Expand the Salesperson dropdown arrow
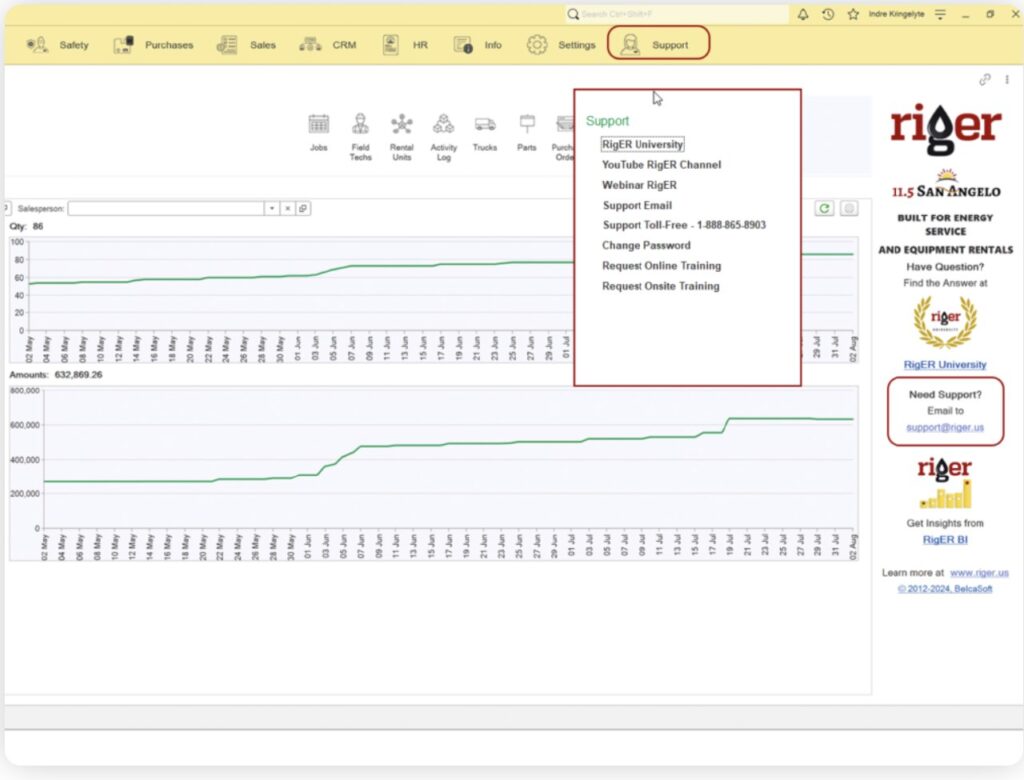 (x=271, y=208)
